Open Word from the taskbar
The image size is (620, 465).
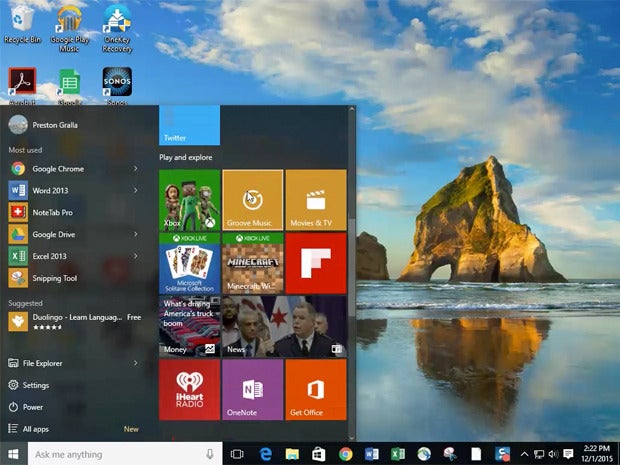tap(371, 454)
